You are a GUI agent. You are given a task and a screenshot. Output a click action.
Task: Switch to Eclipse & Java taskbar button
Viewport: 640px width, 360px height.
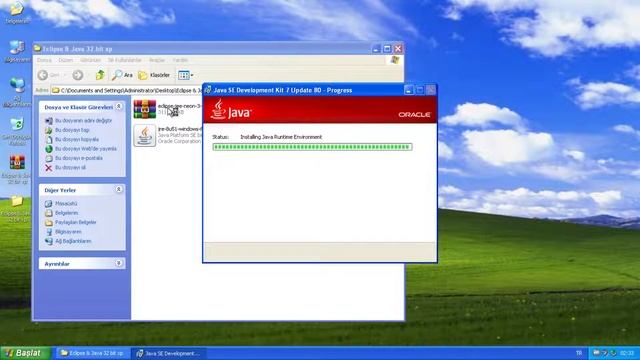tap(92, 353)
